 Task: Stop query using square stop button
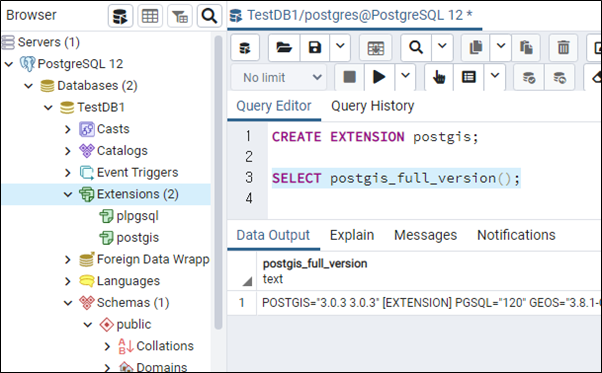click(349, 77)
